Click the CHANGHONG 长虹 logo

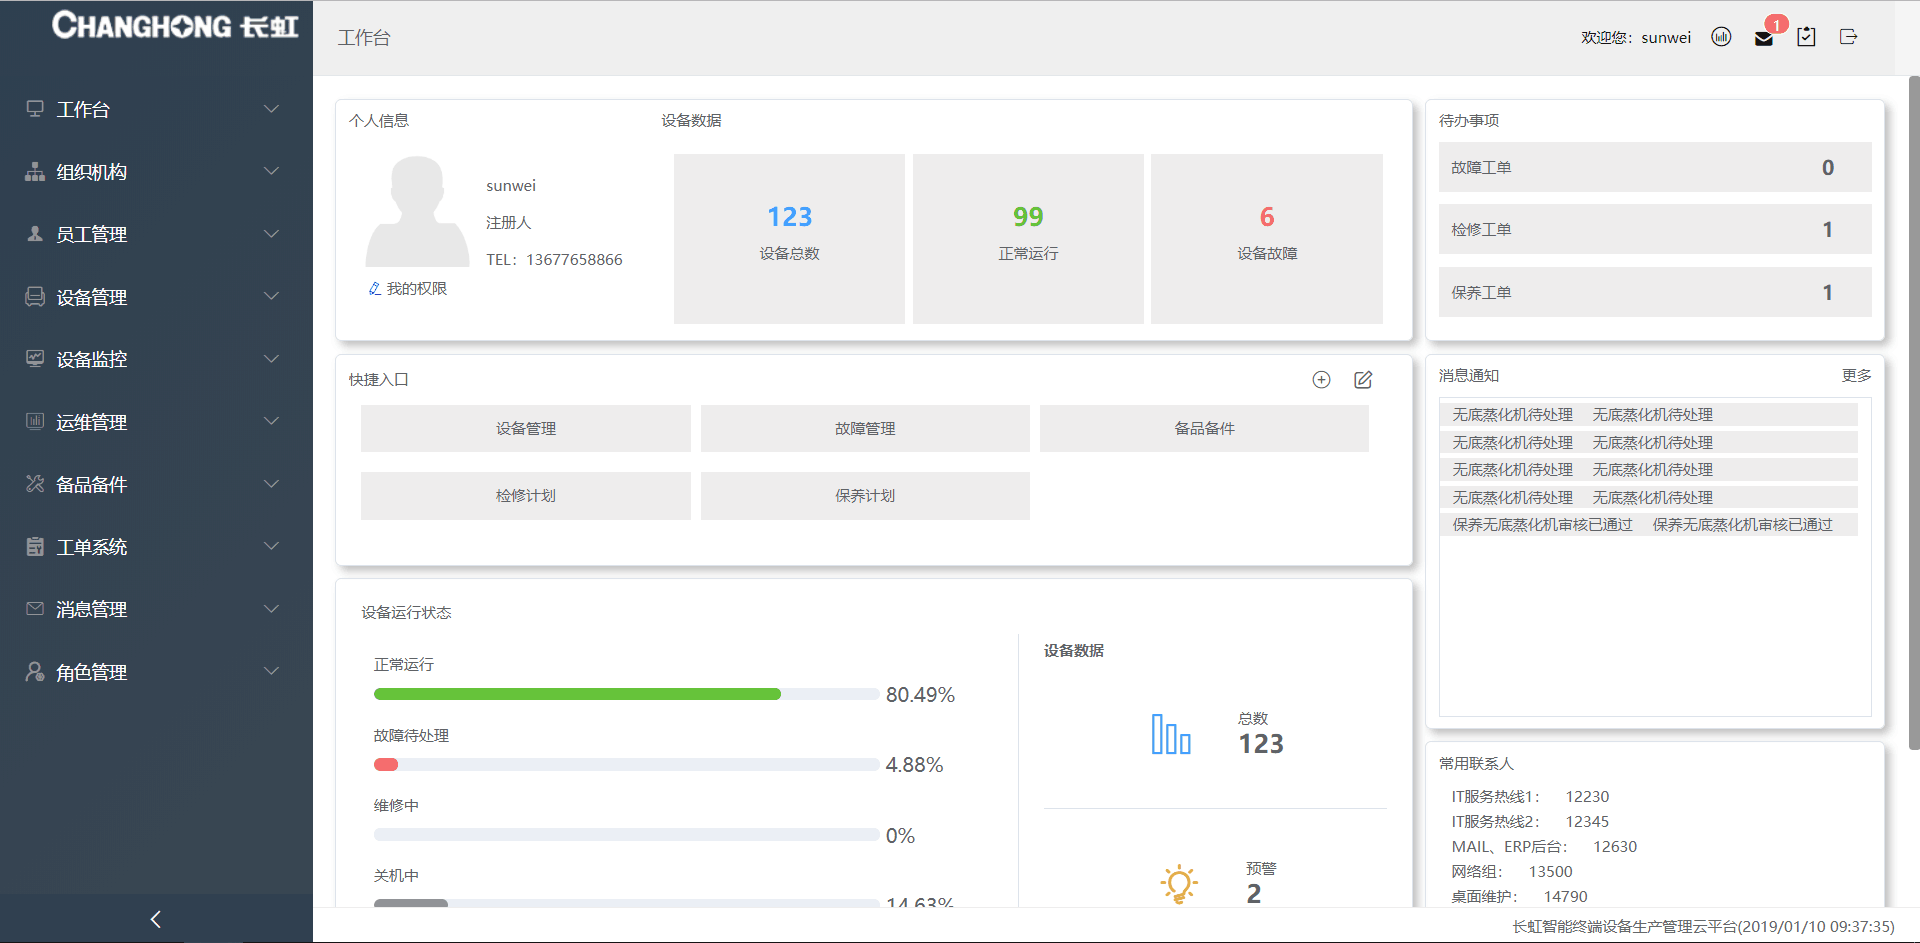pos(175,25)
